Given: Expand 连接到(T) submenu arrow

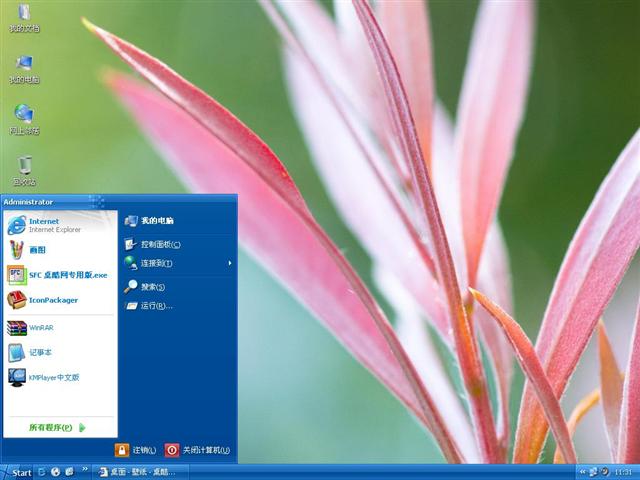Looking at the screenshot, I should click(x=230, y=263).
